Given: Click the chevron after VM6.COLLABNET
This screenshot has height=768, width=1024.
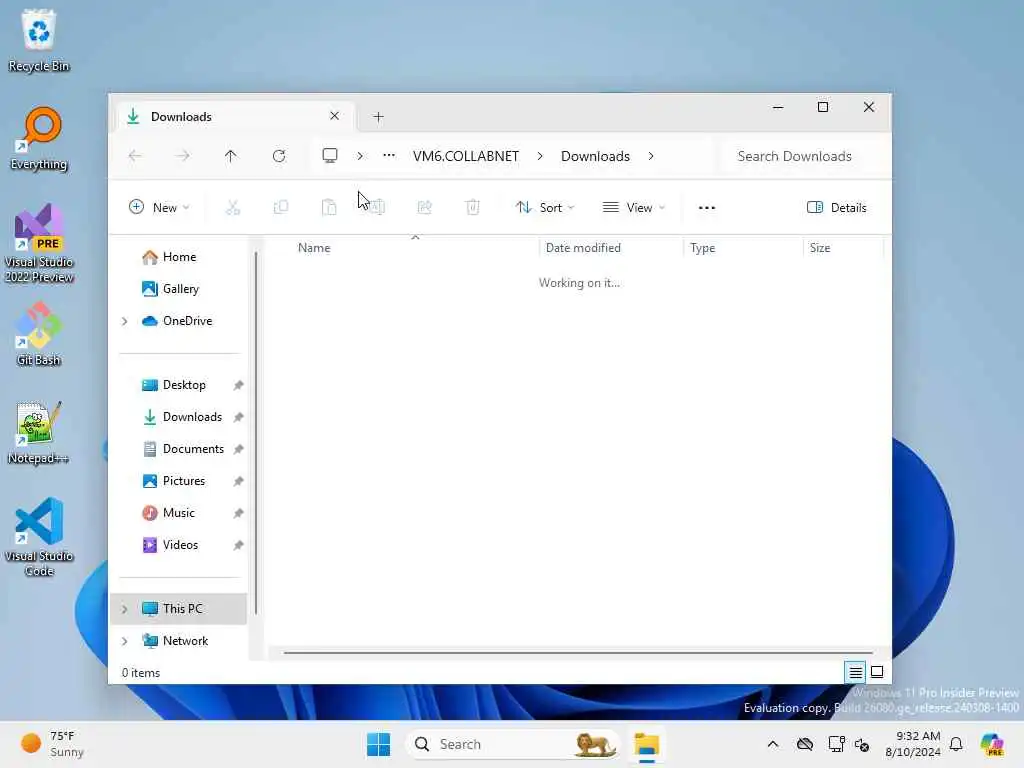Looking at the screenshot, I should coord(540,156).
